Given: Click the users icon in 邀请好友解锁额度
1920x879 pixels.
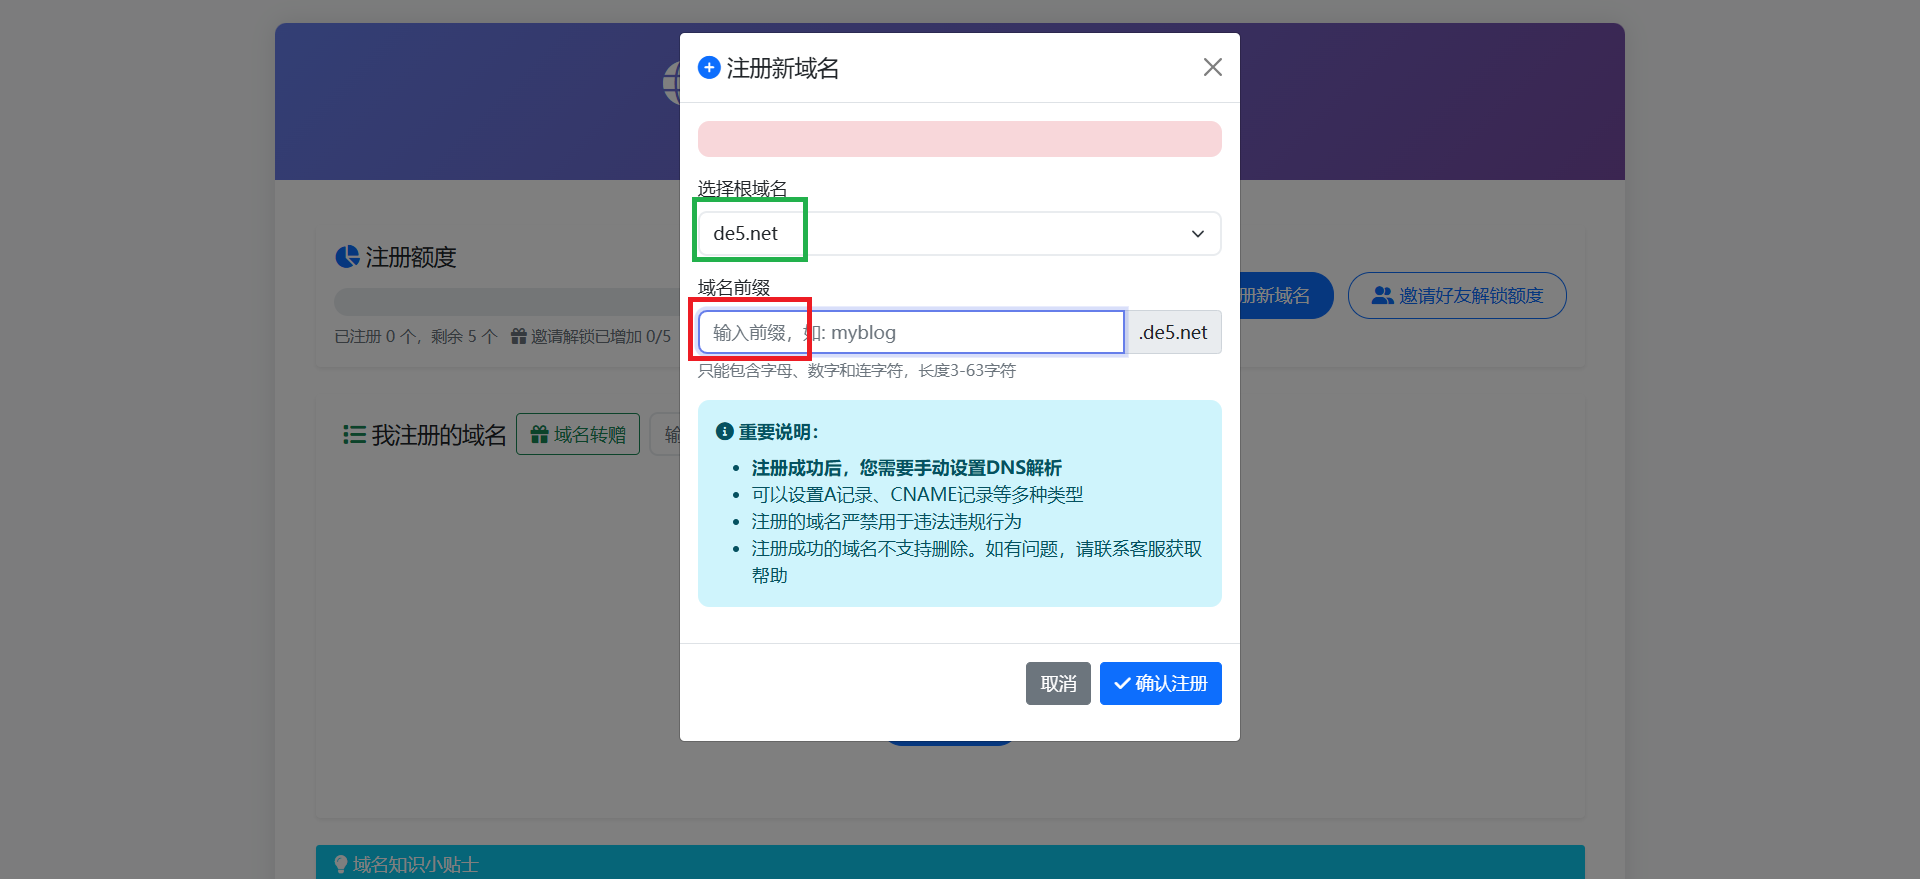Looking at the screenshot, I should [1382, 296].
